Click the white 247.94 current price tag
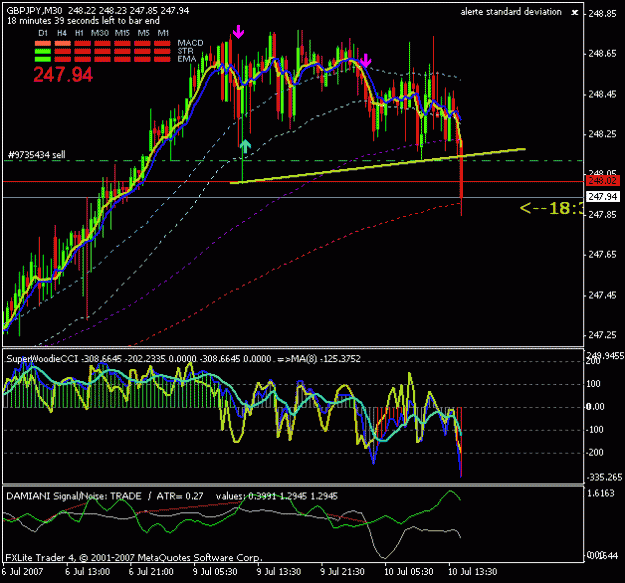Screen dimensions: 625x583 coord(602,196)
